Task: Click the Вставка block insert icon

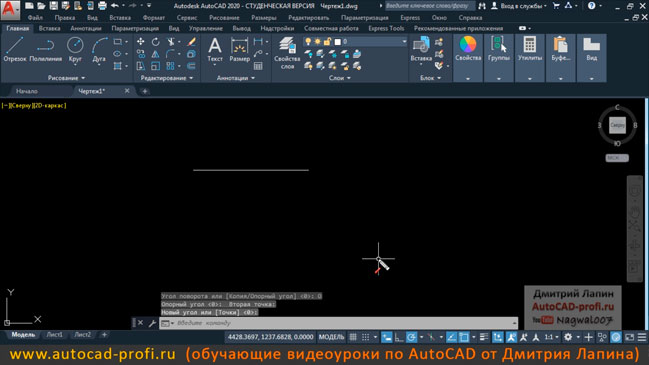Action: point(421,49)
